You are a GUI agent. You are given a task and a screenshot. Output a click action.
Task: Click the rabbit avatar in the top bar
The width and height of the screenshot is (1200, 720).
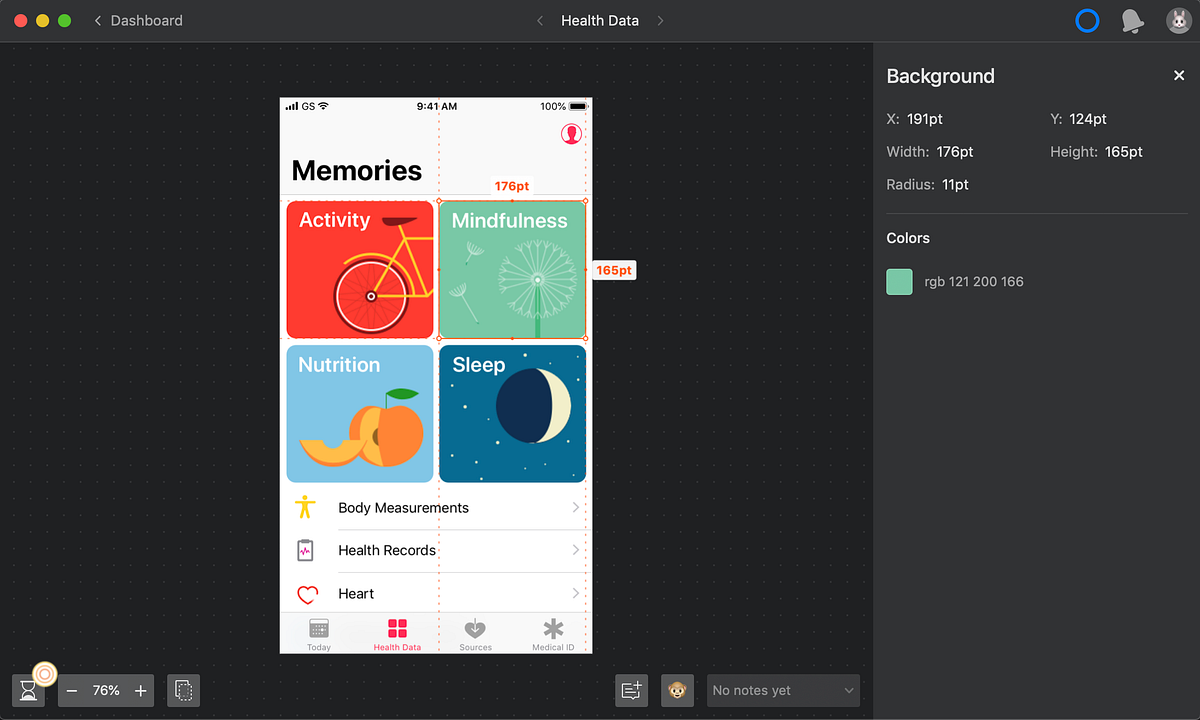1178,20
